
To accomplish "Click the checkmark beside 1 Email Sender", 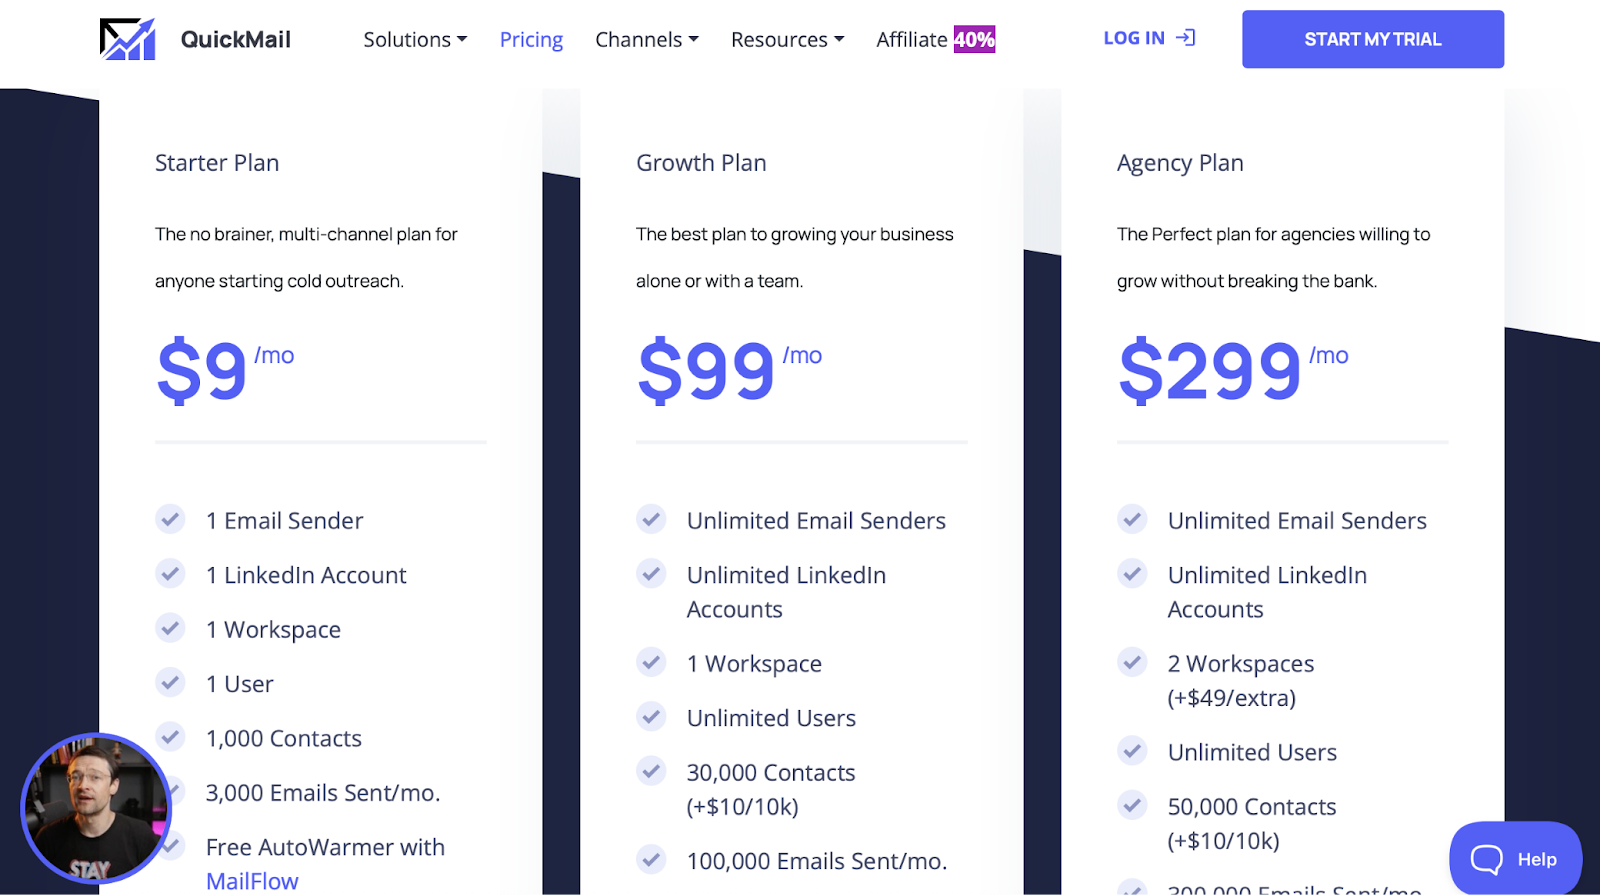I will pyautogui.click(x=170, y=519).
